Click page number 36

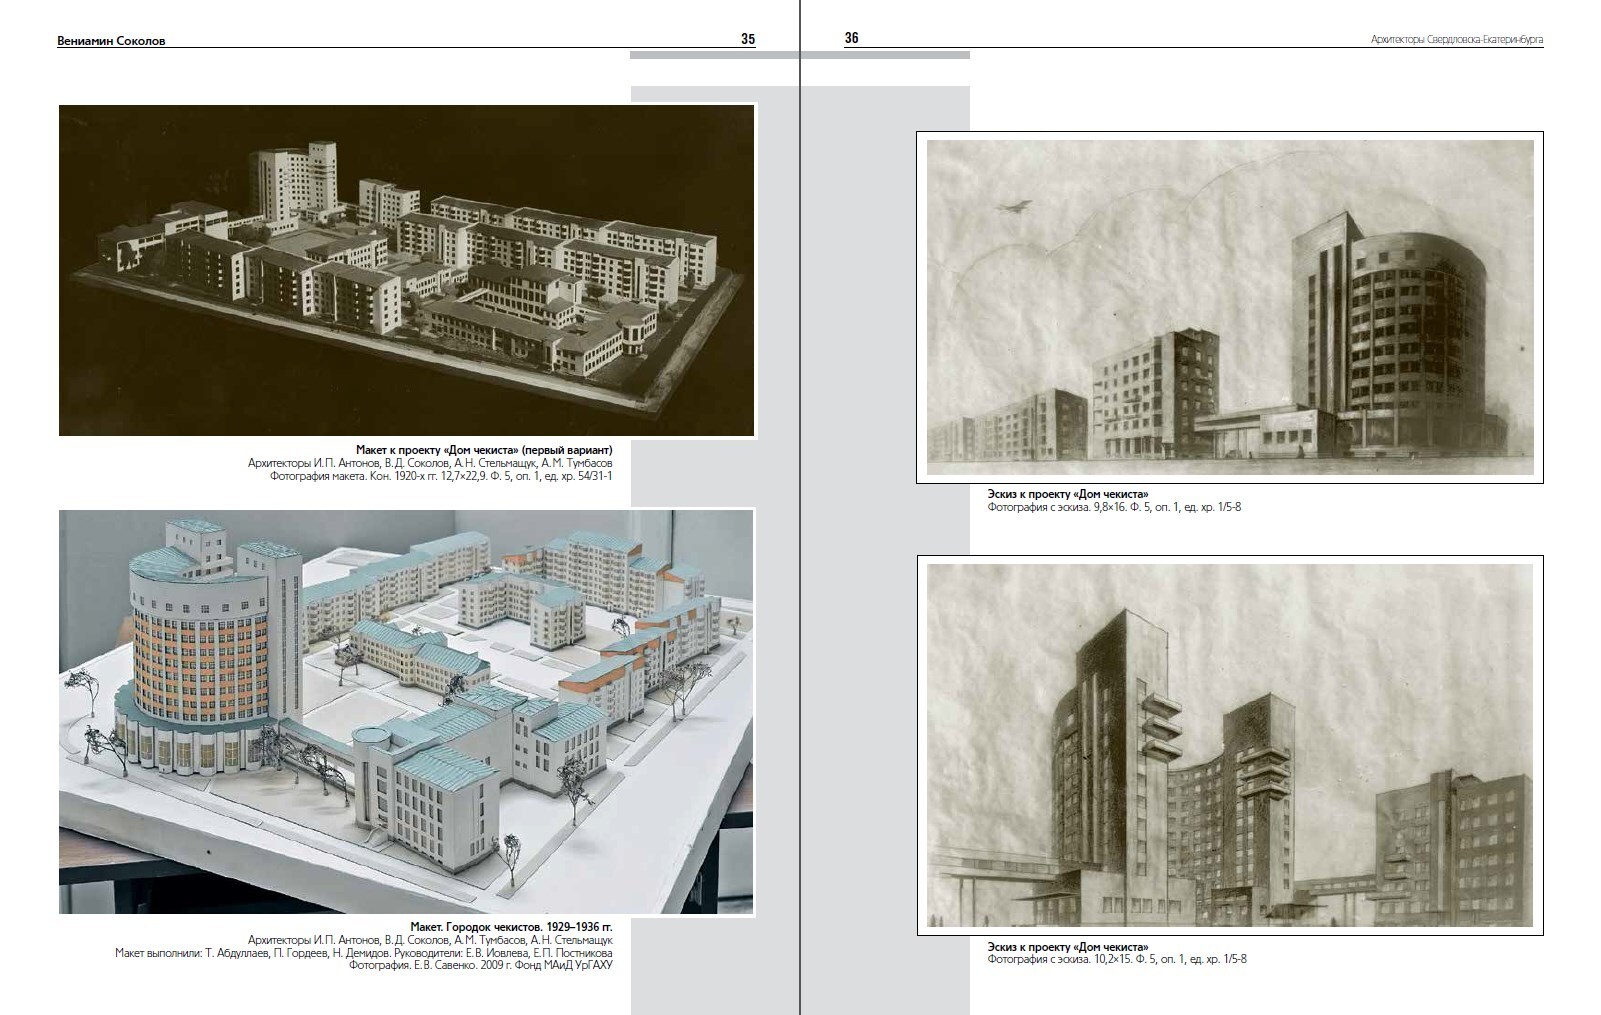pos(852,39)
